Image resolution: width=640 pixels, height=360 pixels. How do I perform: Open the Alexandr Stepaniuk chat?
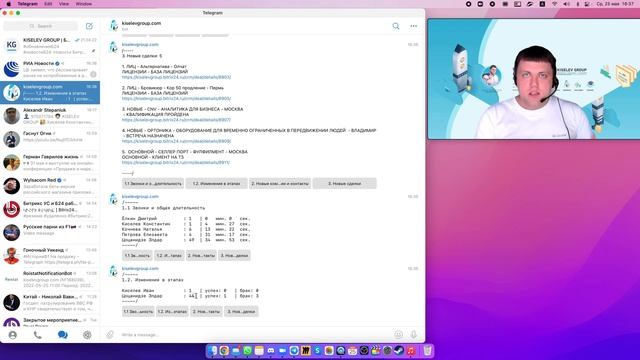pos(50,116)
